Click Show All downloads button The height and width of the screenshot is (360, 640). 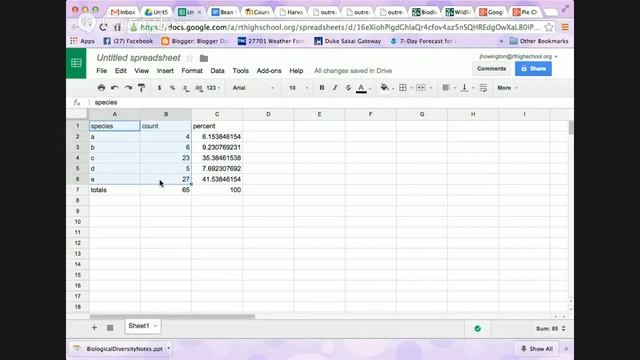coord(536,349)
